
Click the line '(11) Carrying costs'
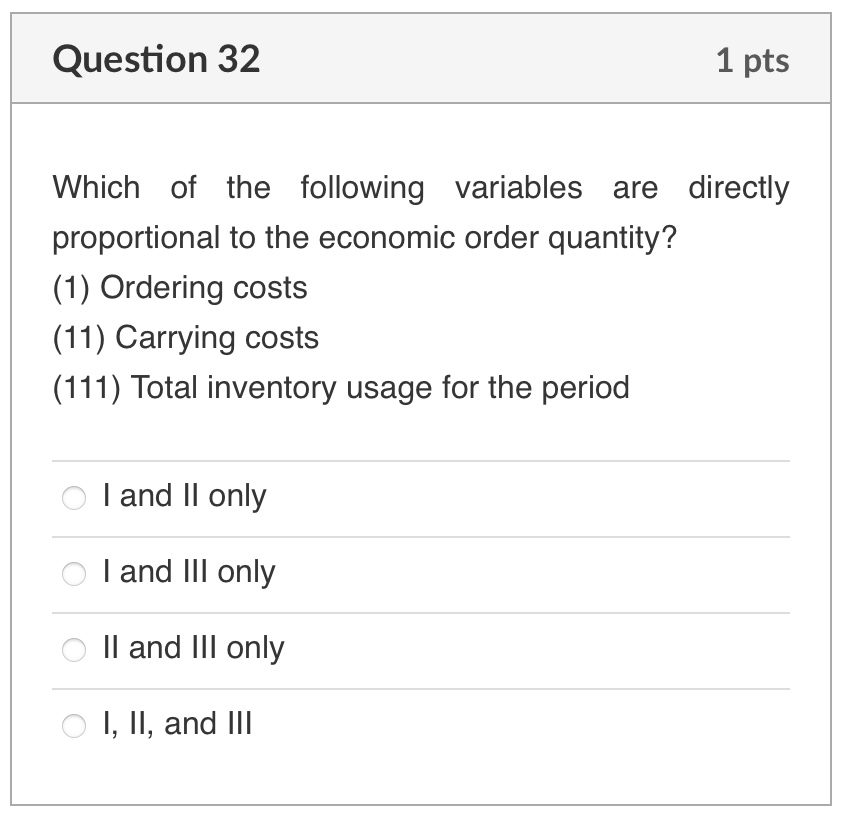tap(186, 338)
